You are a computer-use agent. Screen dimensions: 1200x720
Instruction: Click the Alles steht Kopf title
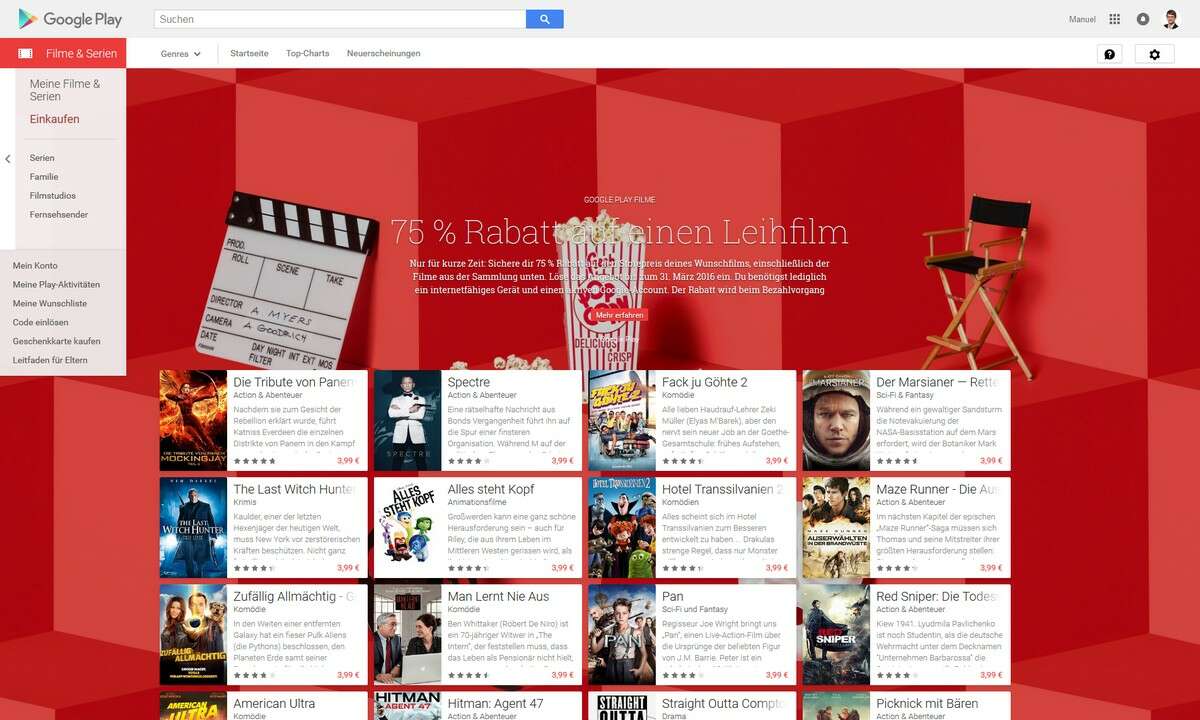point(491,489)
